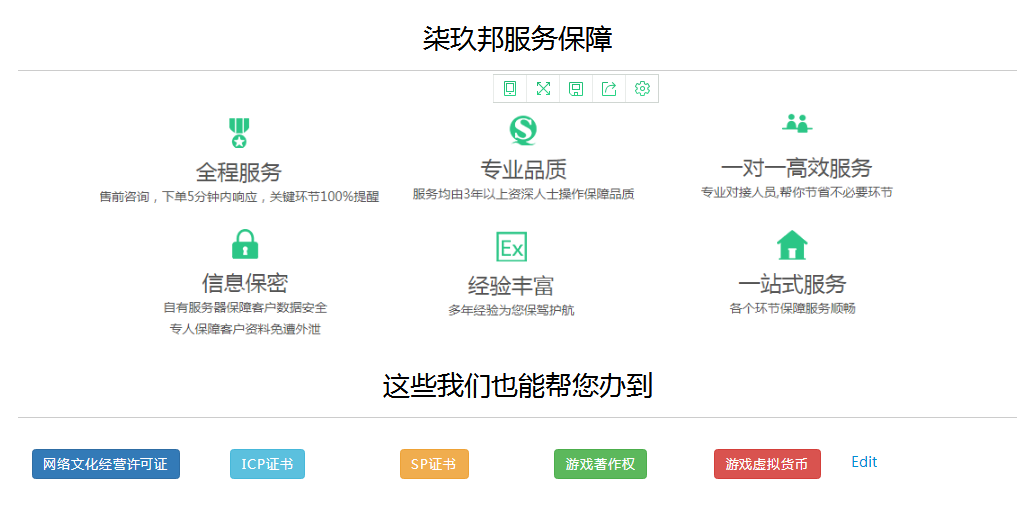Click the orange SP证书 button

(x=434, y=464)
